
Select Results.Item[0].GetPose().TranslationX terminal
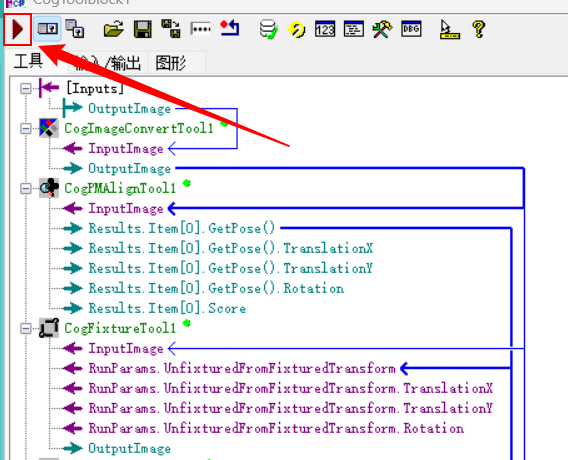point(231,248)
